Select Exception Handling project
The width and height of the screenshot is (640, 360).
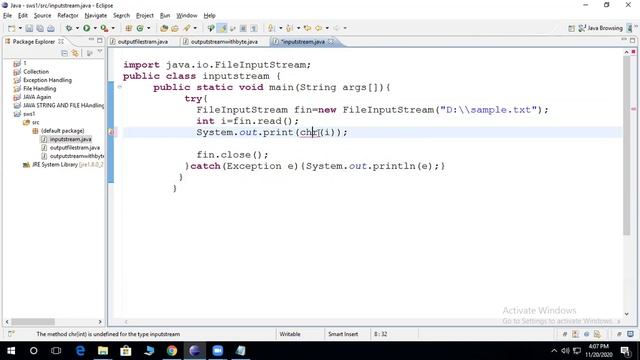point(47,80)
